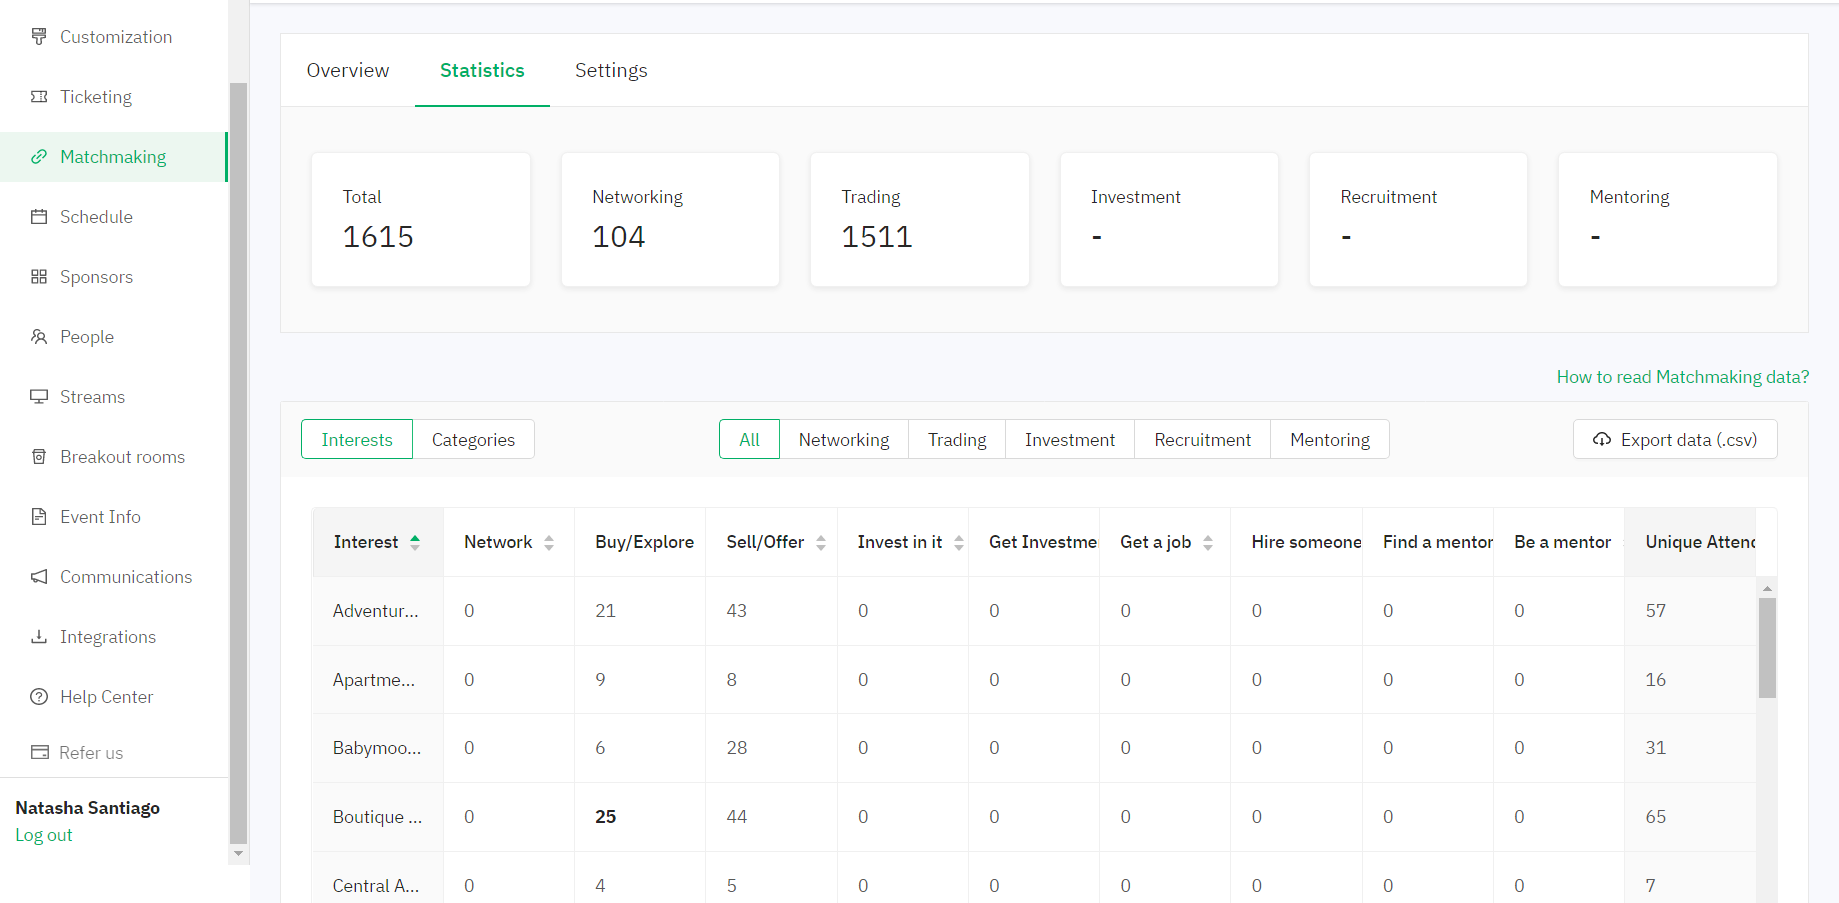Click the sidebar scrollbar down arrow
Viewport: 1839px width, 903px height.
click(x=238, y=854)
